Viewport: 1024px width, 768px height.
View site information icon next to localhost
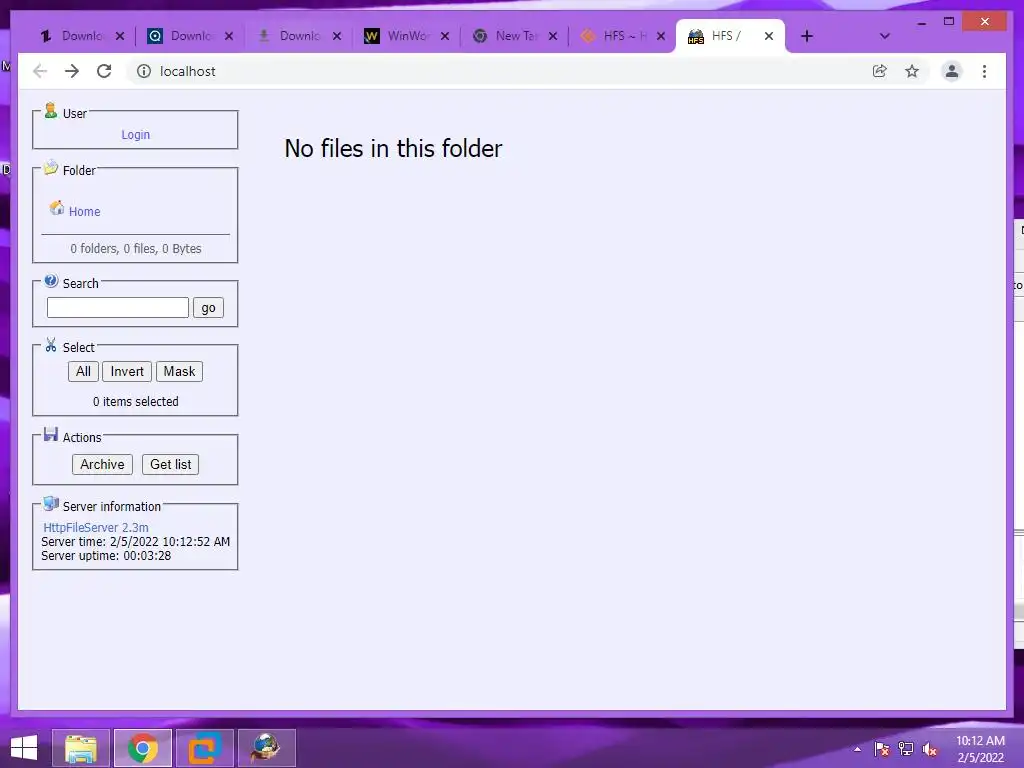tap(144, 71)
